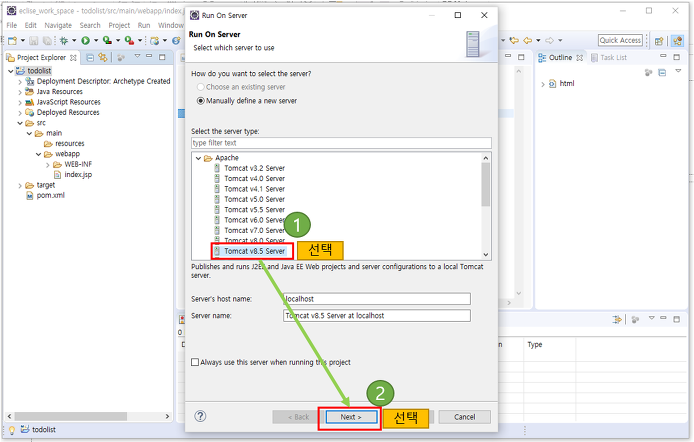Image resolution: width=694 pixels, height=442 pixels.
Task: Check 'Always use this server' checkbox
Action: click(x=195, y=362)
